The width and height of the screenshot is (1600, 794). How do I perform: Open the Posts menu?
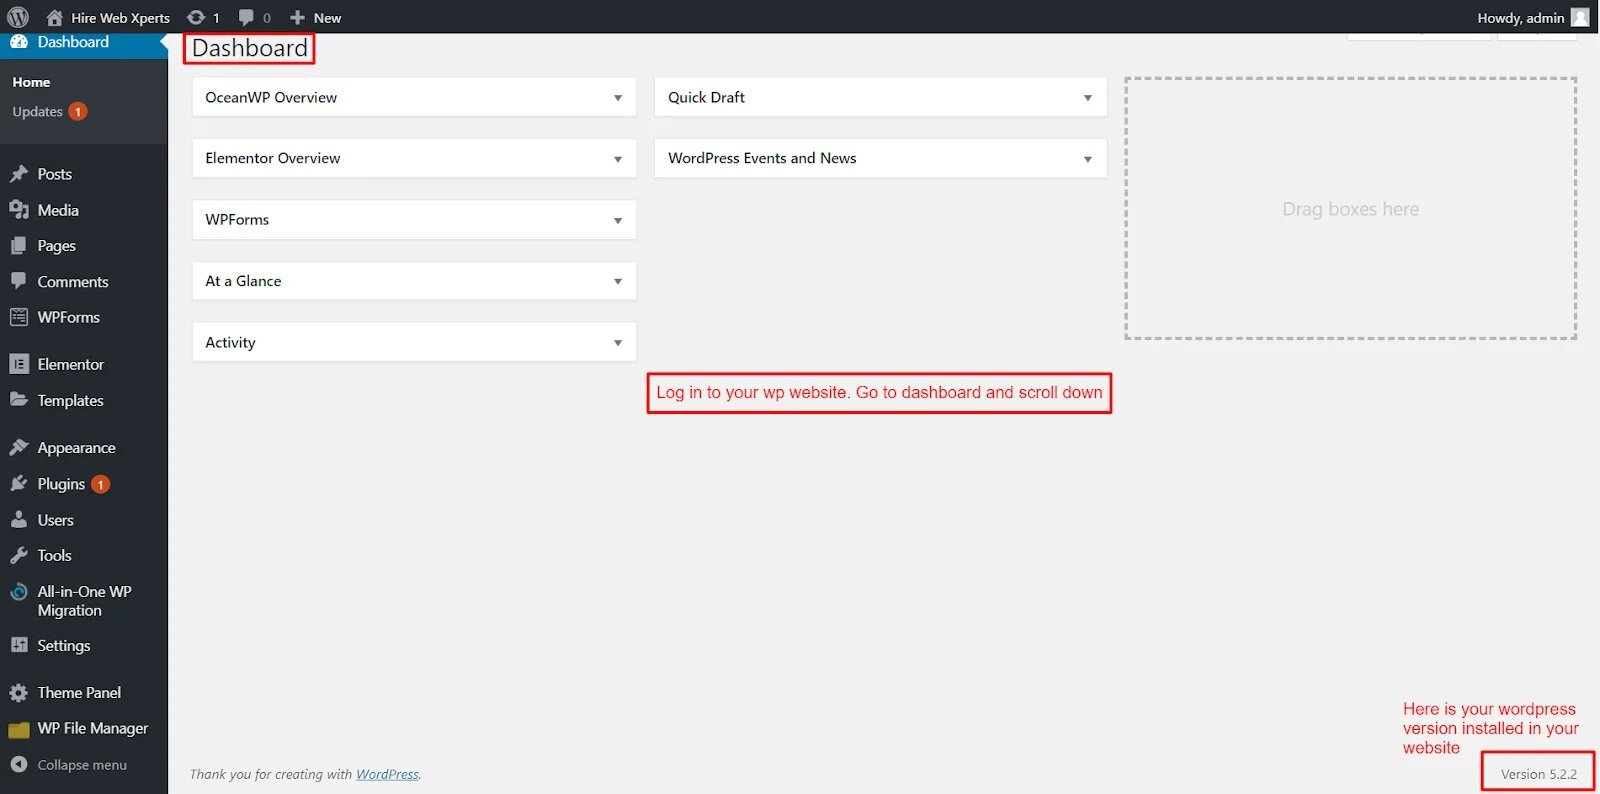pos(55,174)
